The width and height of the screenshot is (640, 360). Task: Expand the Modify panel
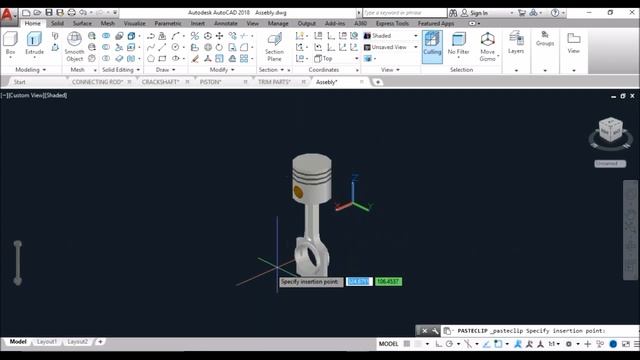[x=222, y=70]
